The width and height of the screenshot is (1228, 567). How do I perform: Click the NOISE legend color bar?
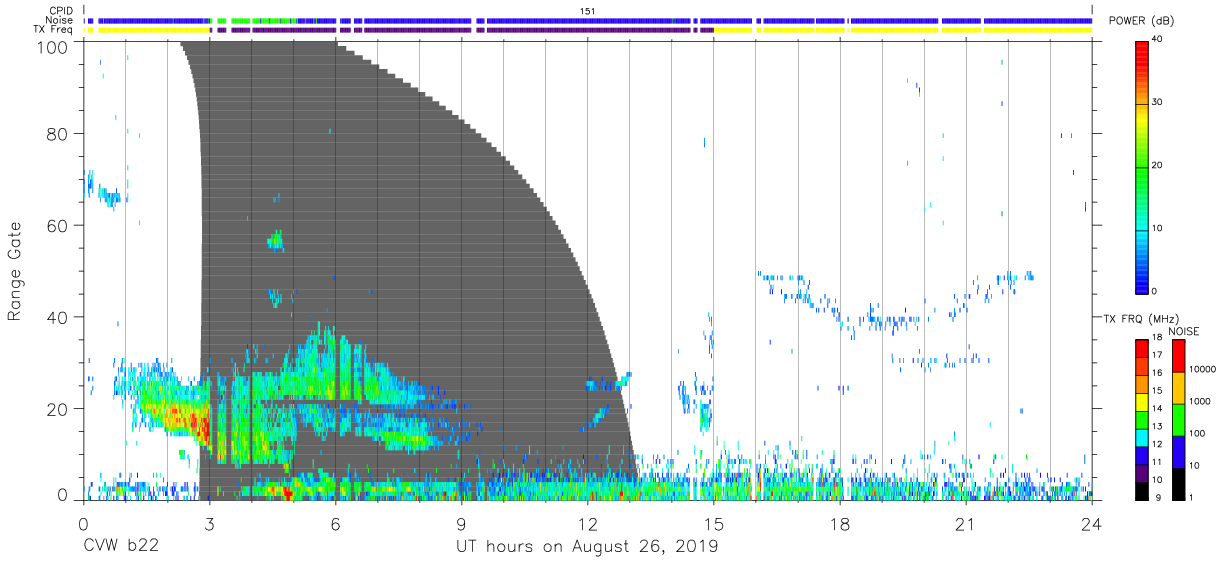1179,419
